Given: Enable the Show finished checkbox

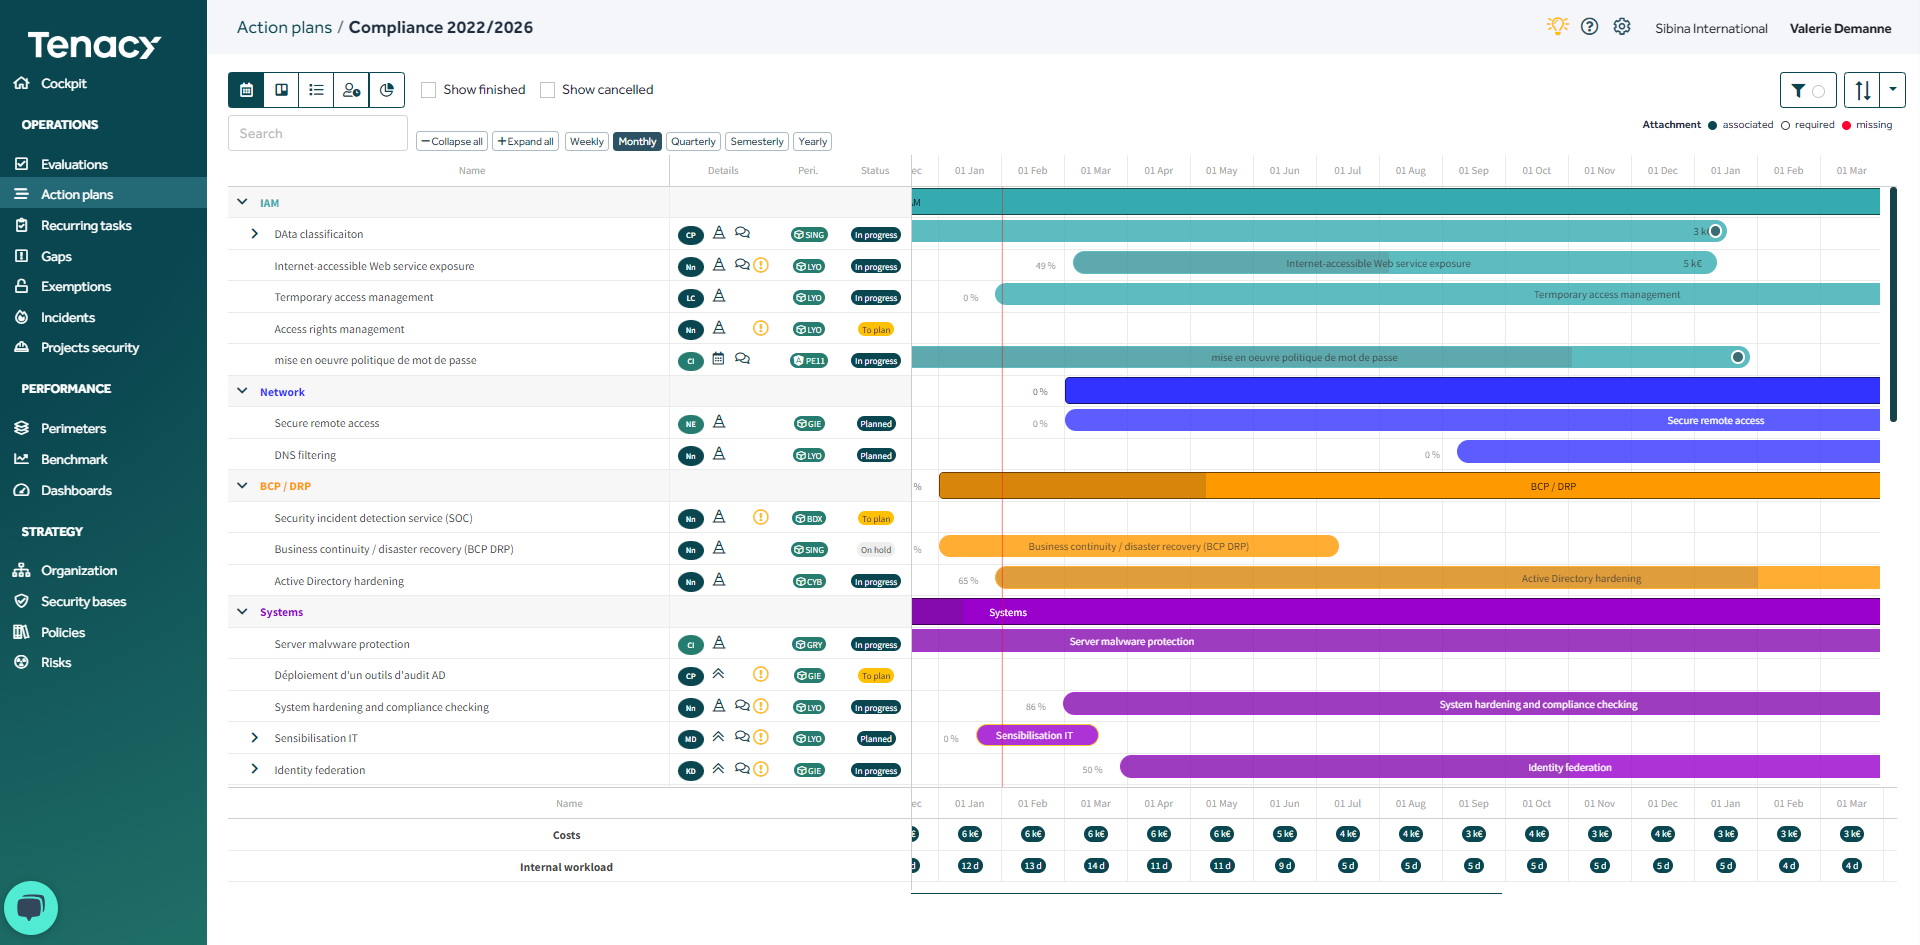Looking at the screenshot, I should pyautogui.click(x=428, y=89).
